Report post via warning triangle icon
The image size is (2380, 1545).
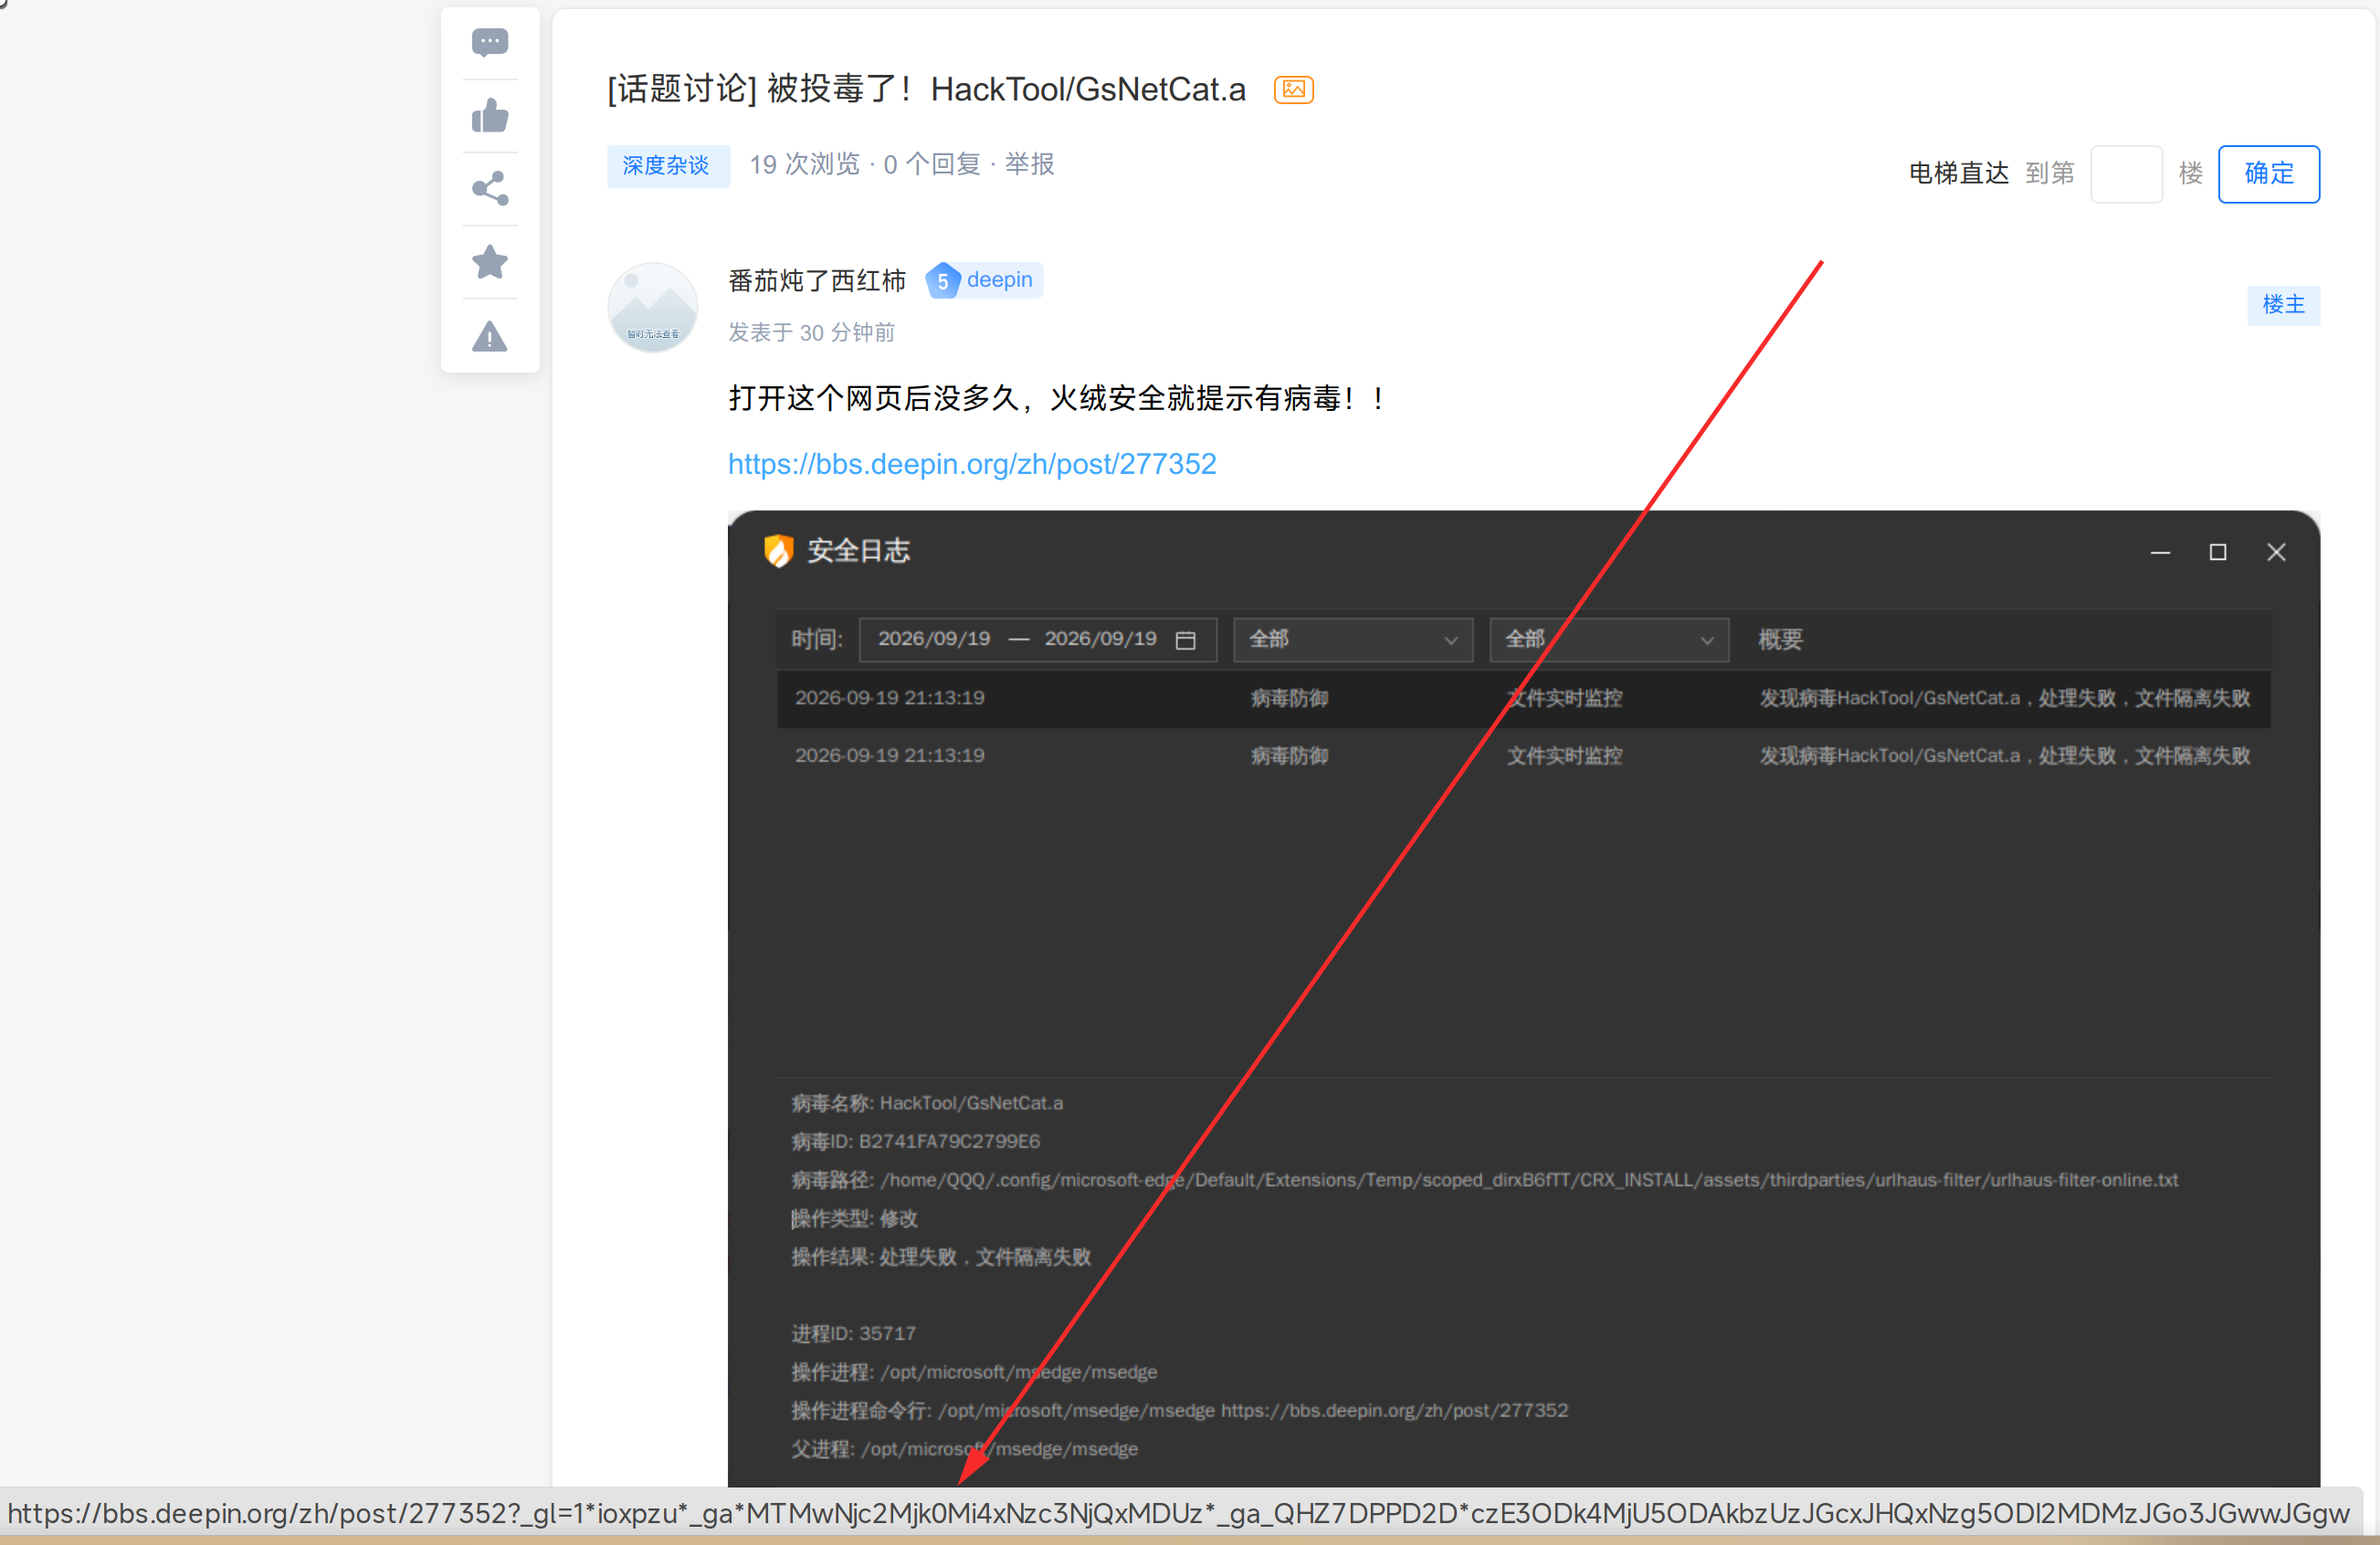pos(490,336)
